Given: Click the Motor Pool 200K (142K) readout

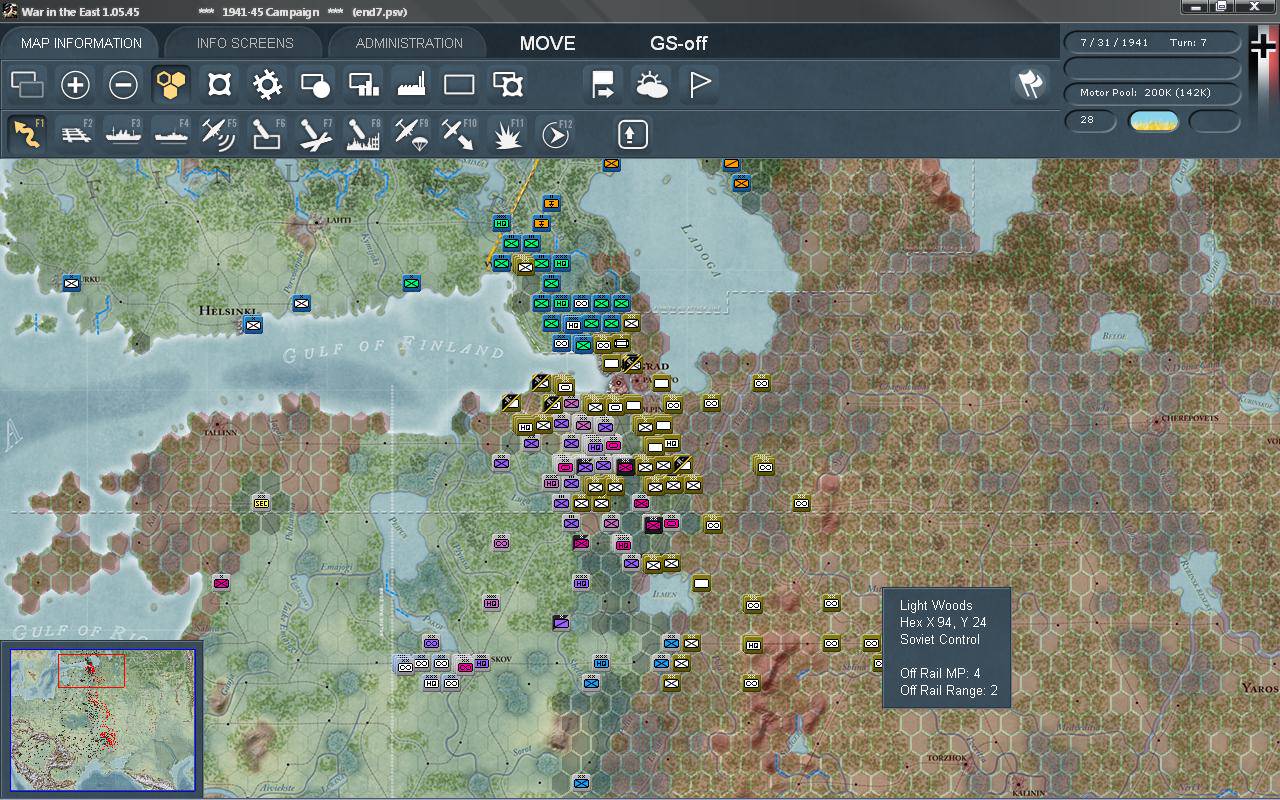Looking at the screenshot, I should coord(1152,93).
